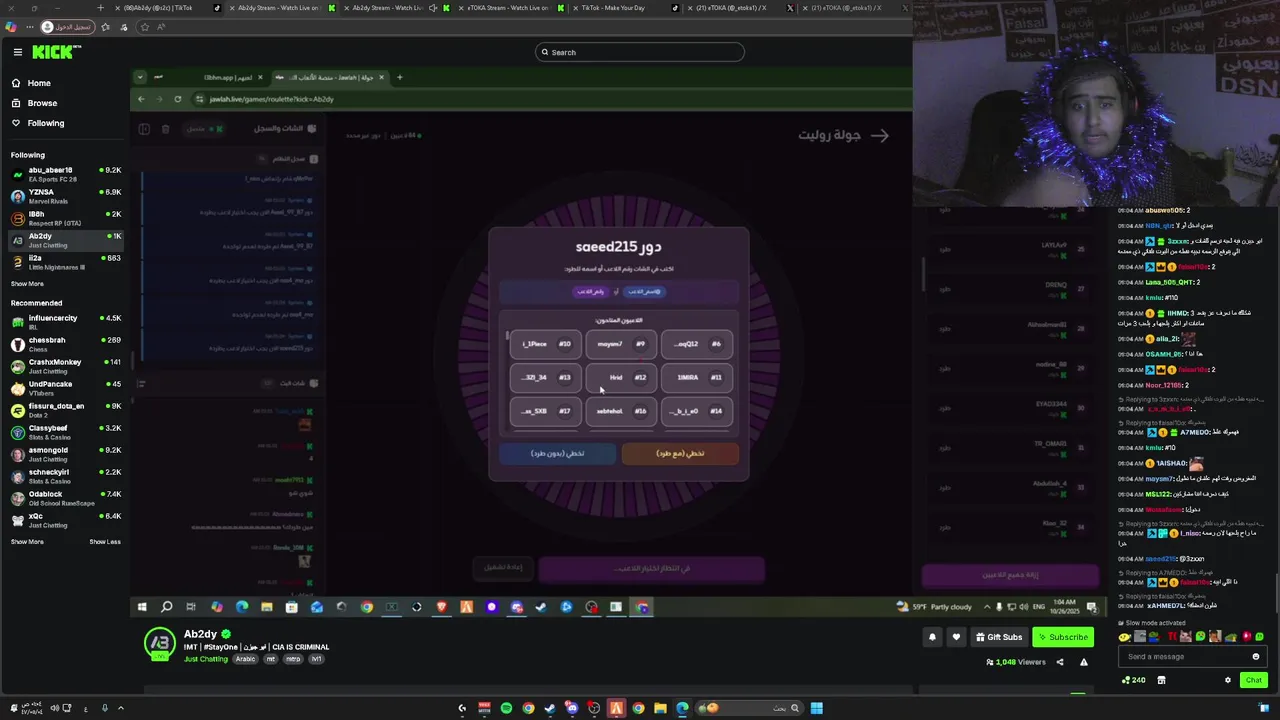Screen dimensions: 1280x720
Task: Mute the Ab2dy Stream tab speaker icon
Action: pyautogui.click(x=433, y=8)
